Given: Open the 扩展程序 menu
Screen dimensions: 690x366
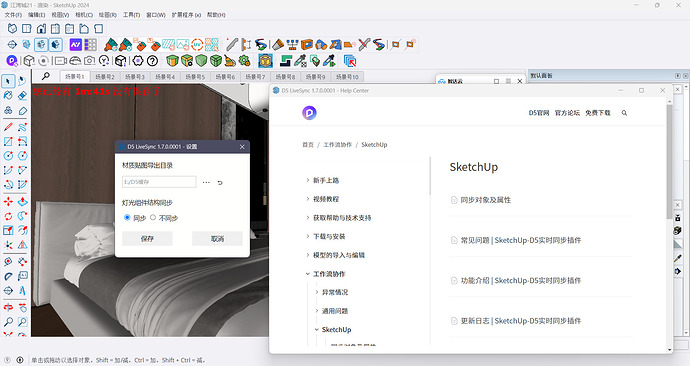Looking at the screenshot, I should coord(186,15).
